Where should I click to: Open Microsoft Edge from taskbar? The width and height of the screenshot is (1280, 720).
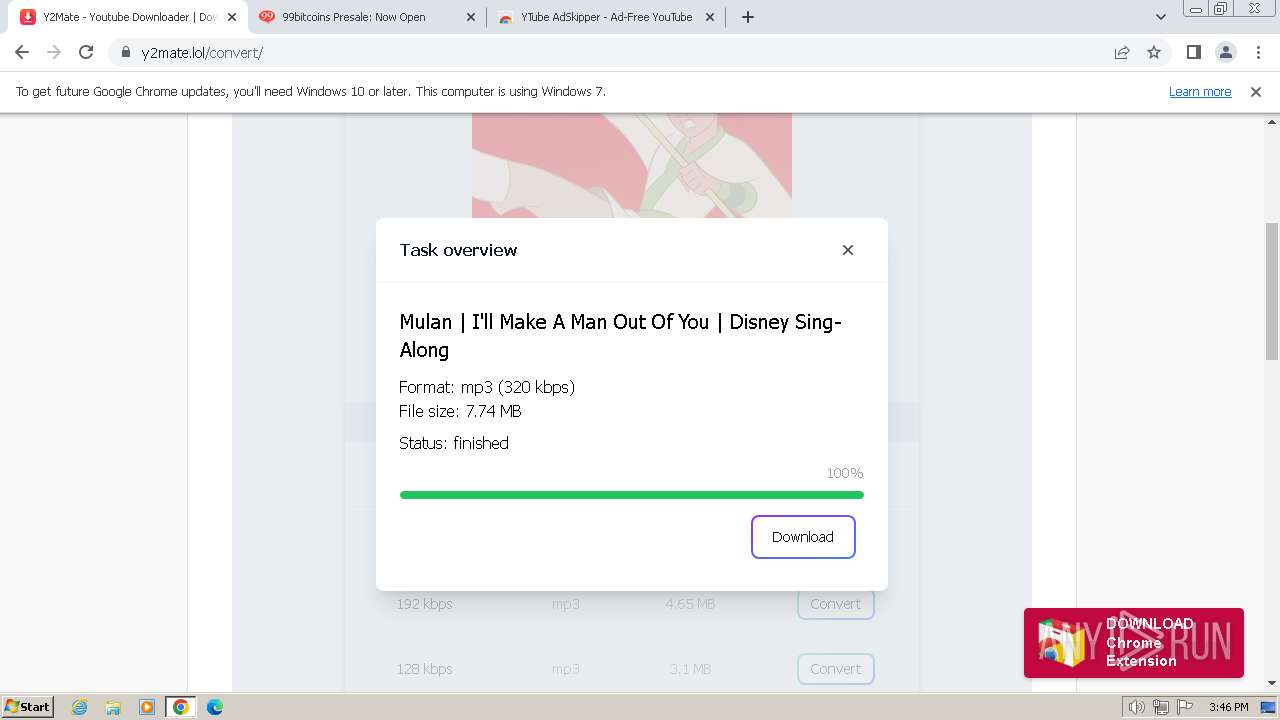tap(214, 707)
